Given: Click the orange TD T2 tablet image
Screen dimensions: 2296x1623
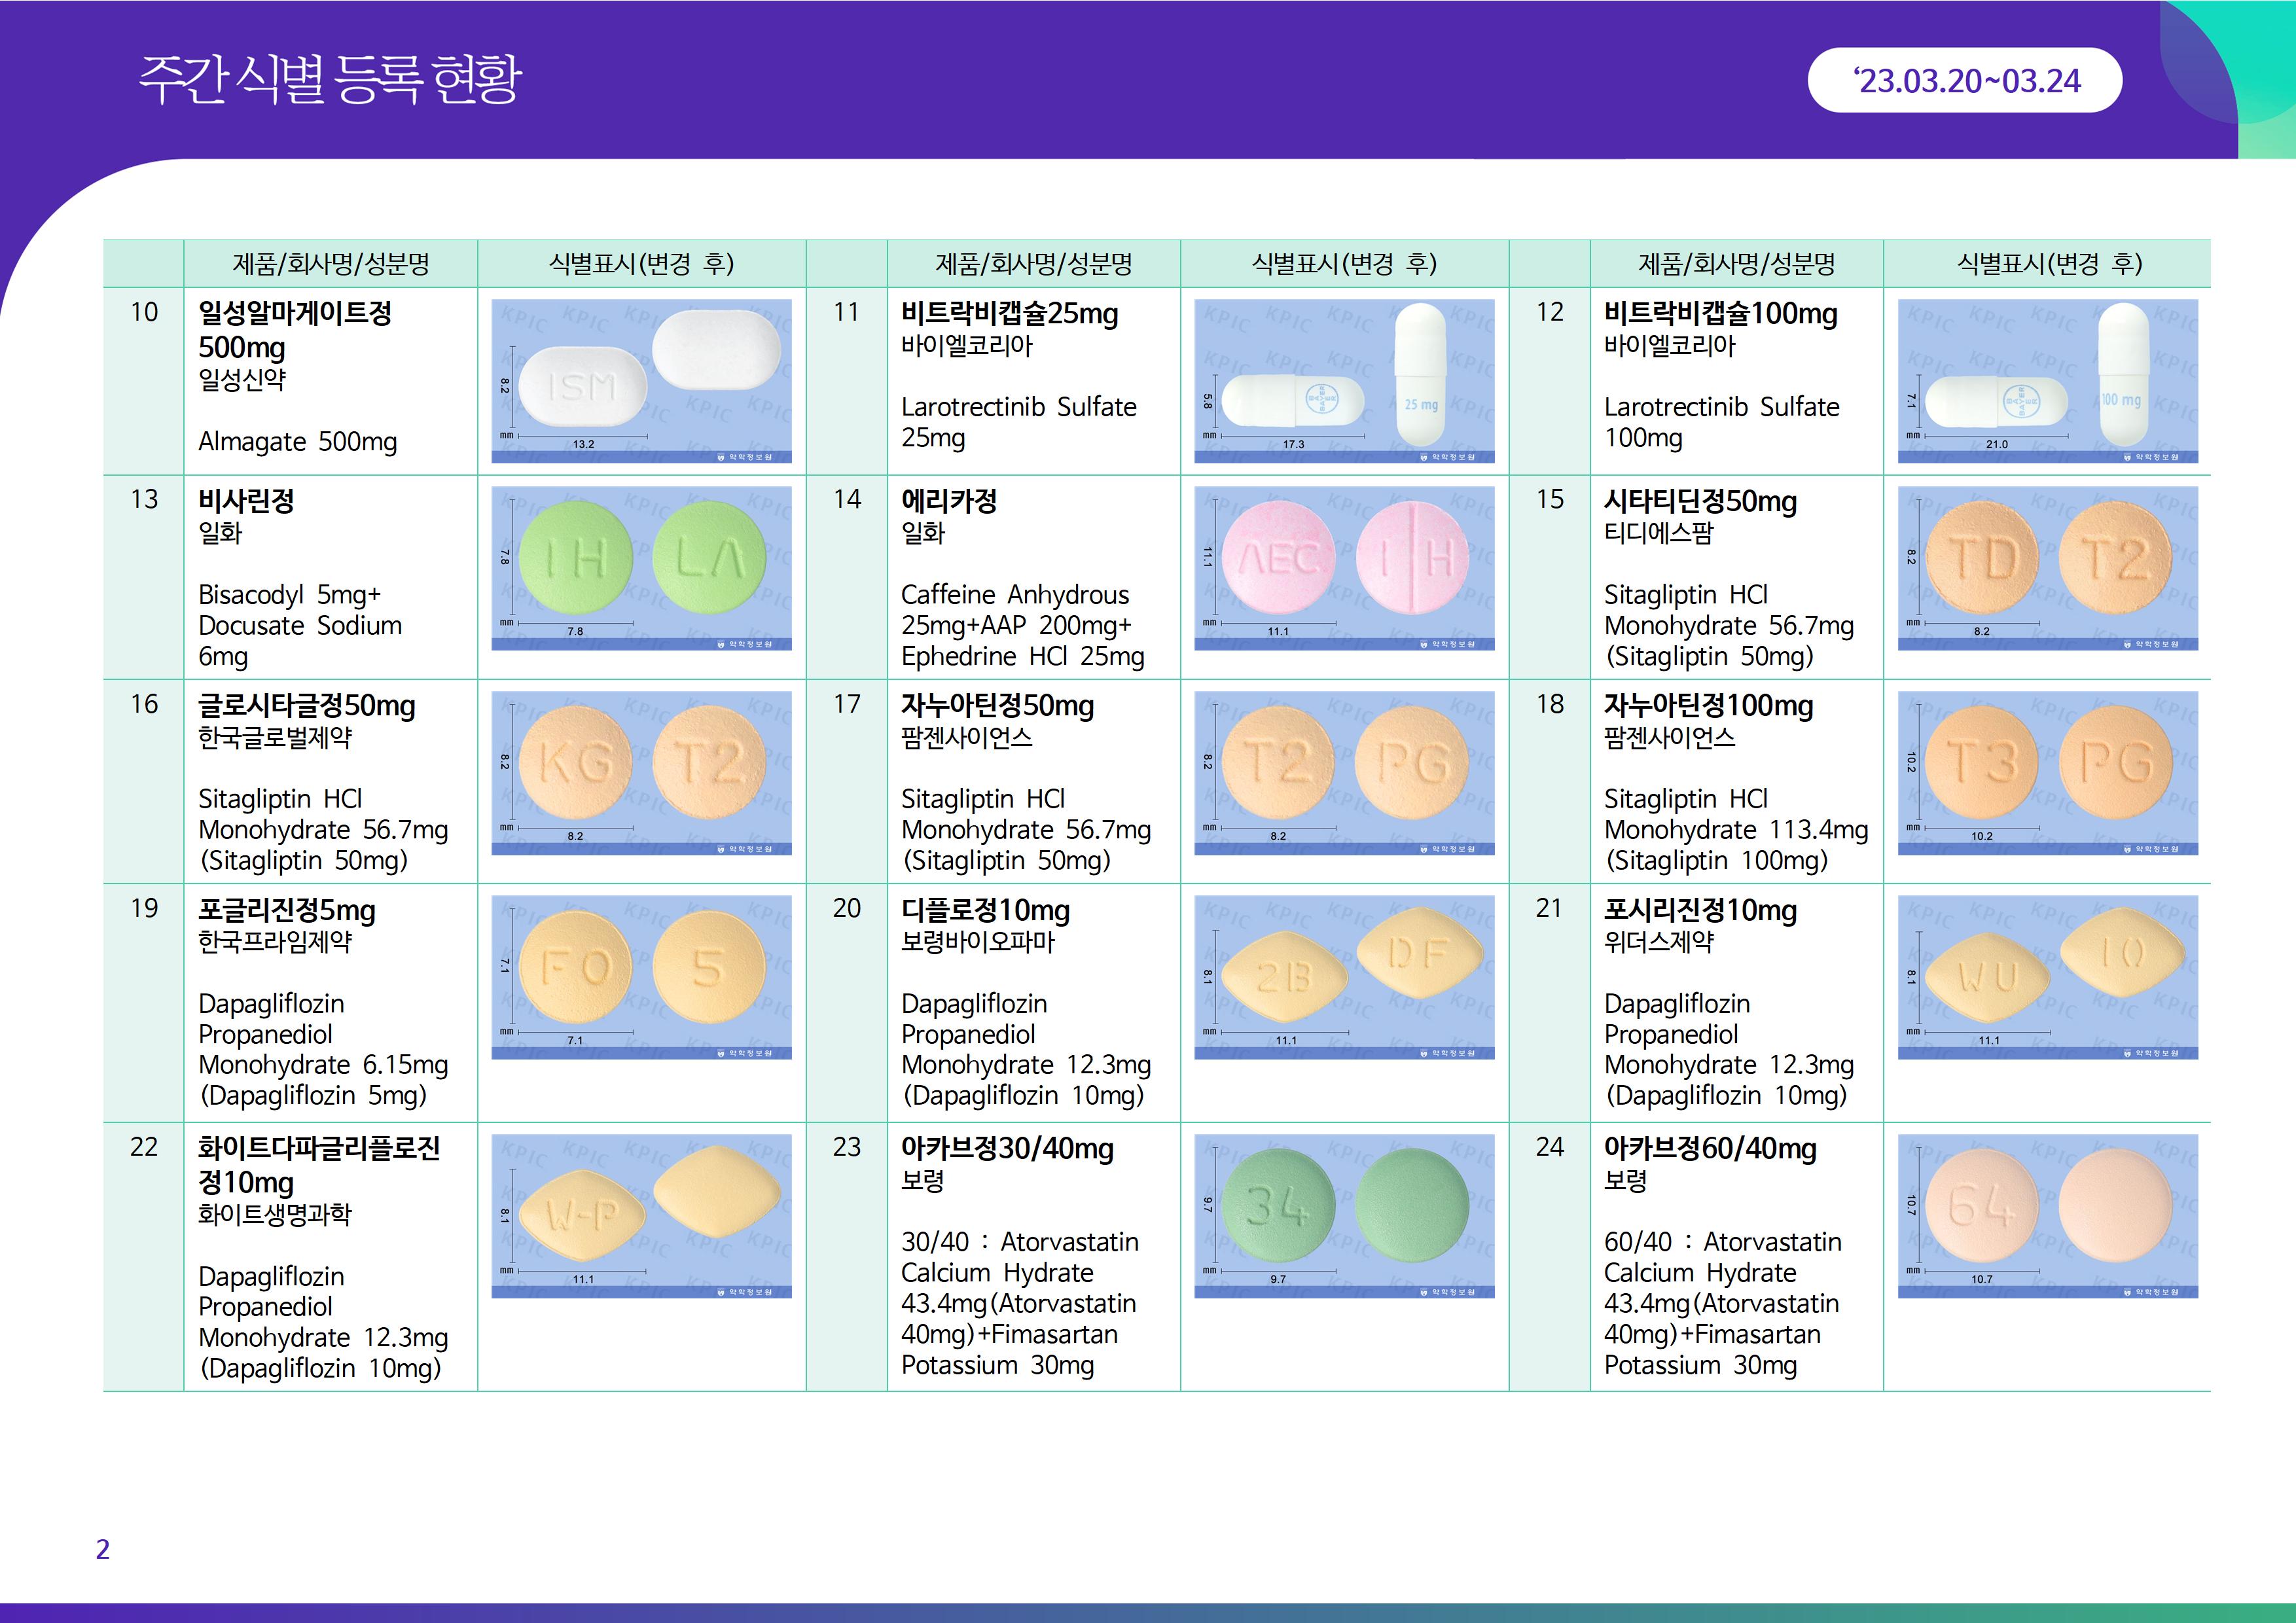Looking at the screenshot, I should [2047, 568].
